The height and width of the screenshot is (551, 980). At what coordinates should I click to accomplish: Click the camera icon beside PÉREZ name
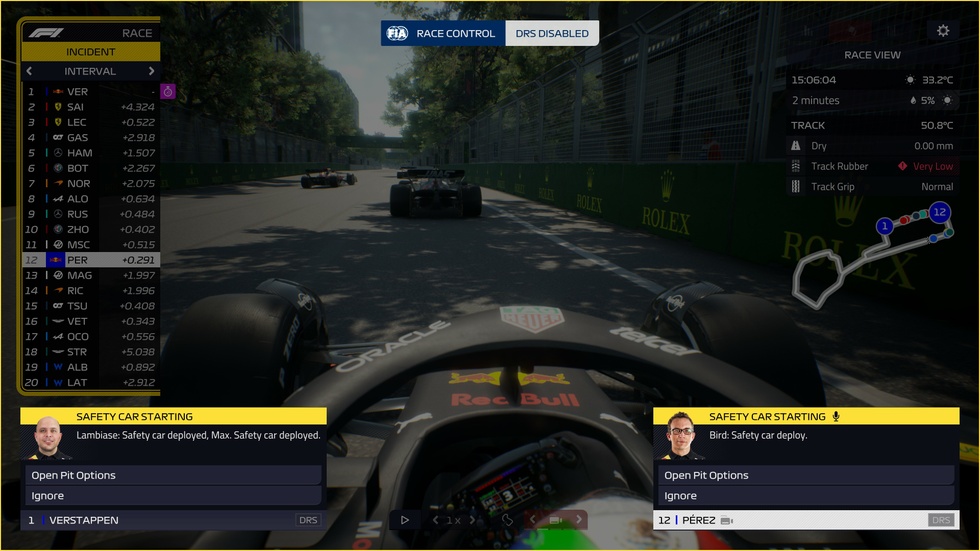727,520
